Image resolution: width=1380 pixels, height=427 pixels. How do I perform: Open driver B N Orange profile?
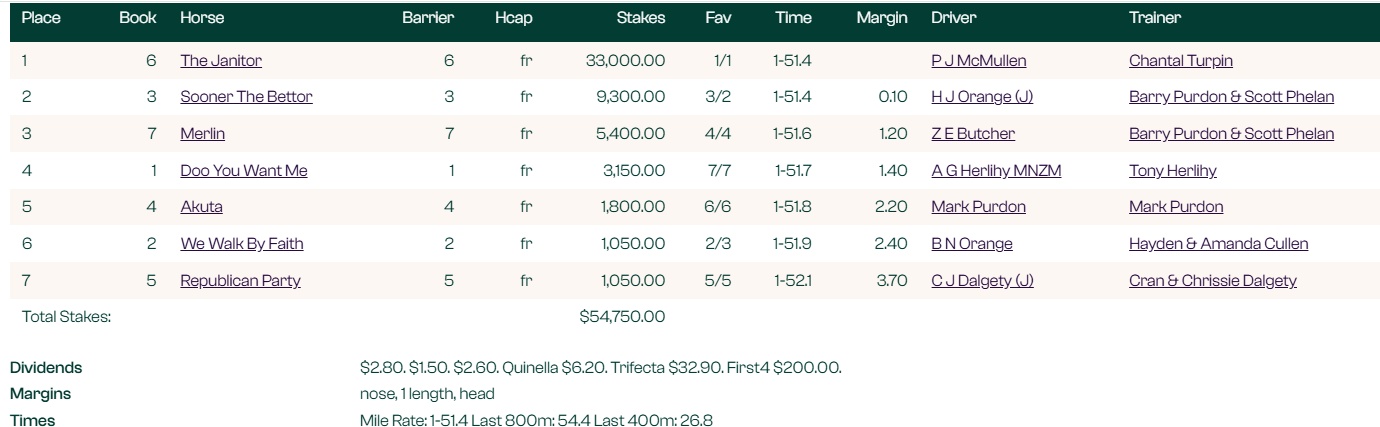pos(971,244)
